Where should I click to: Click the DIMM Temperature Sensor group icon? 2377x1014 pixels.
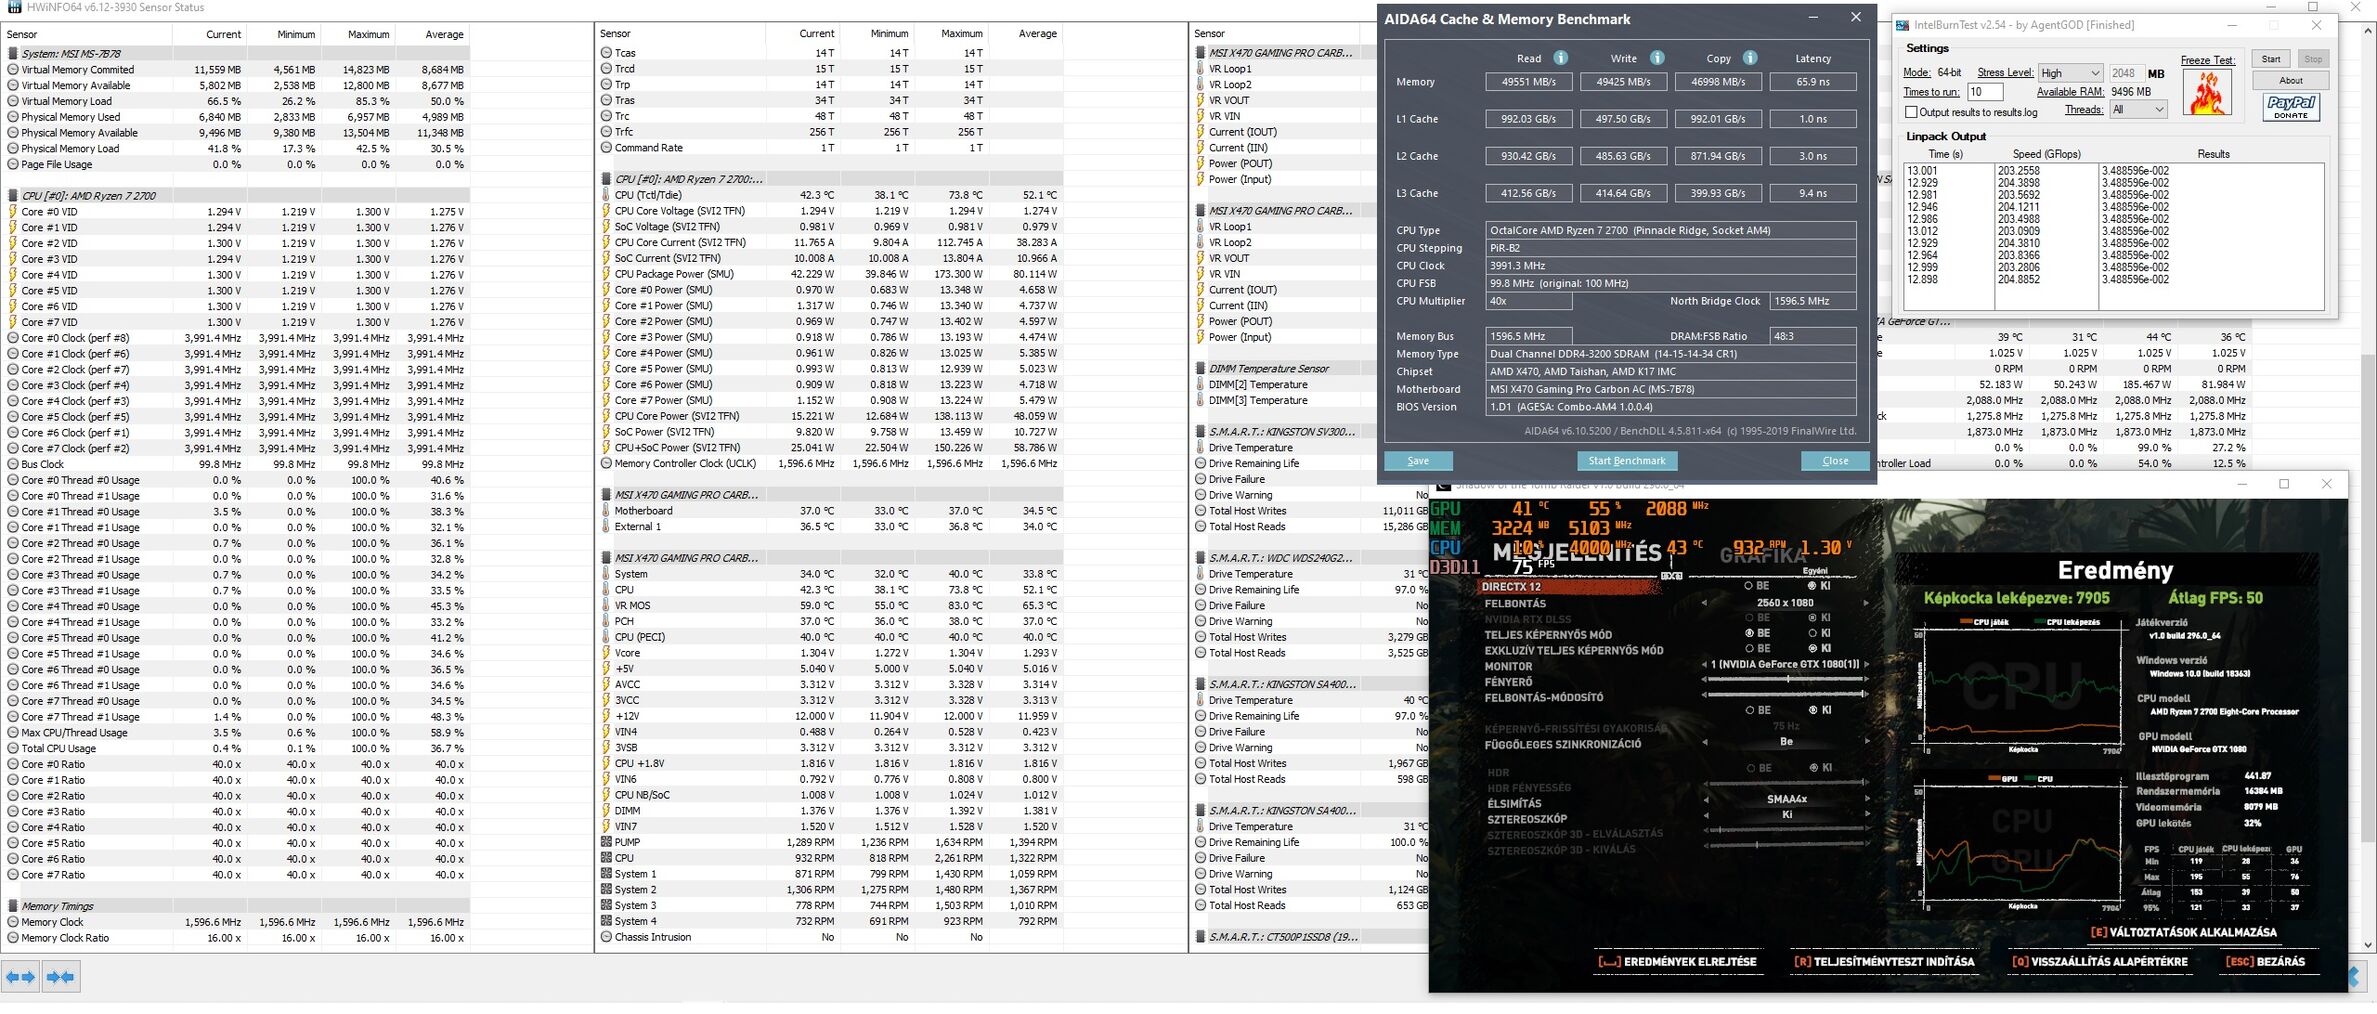click(1200, 369)
